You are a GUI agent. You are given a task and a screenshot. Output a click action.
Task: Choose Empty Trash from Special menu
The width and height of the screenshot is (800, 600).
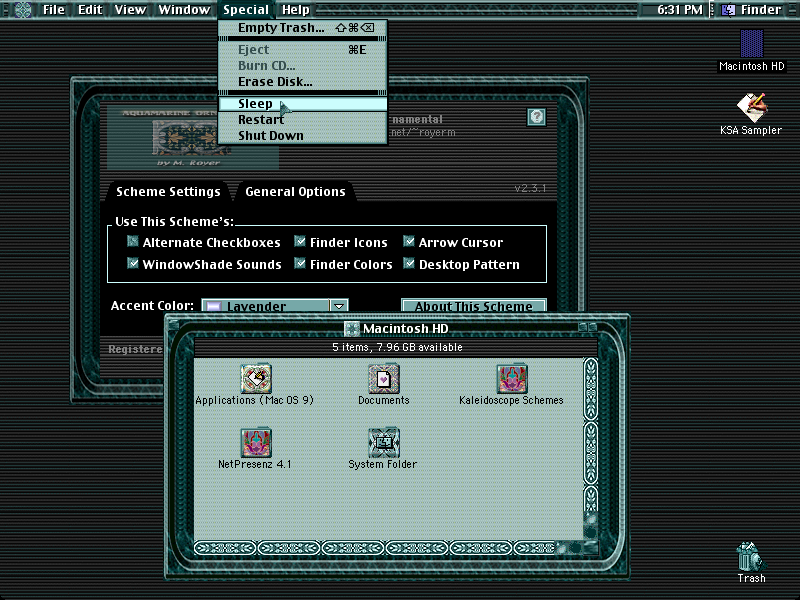(303, 28)
